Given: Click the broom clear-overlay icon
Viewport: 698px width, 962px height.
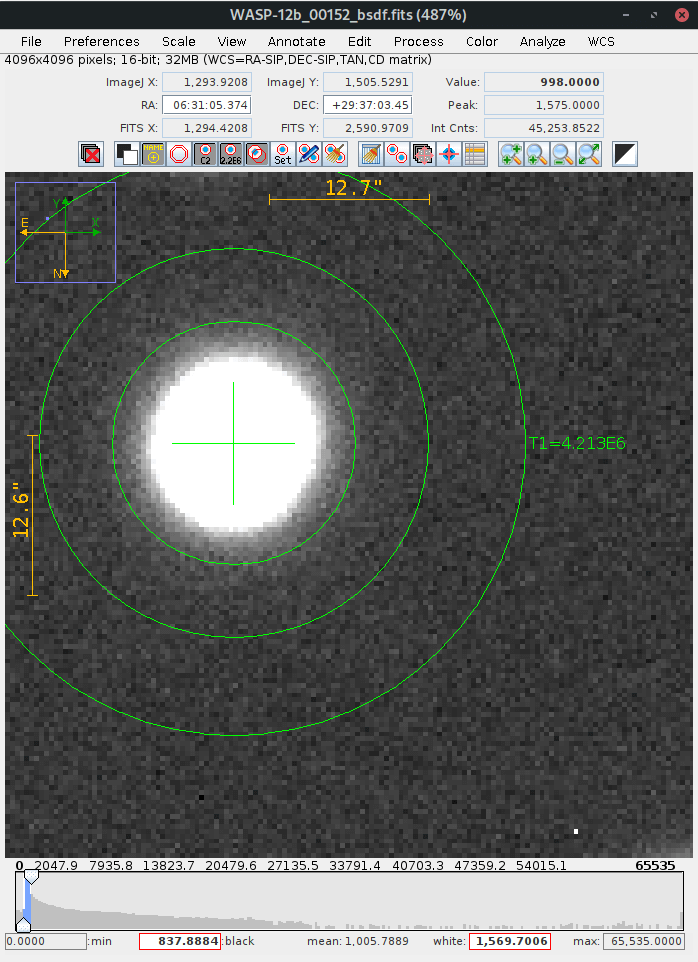Looking at the screenshot, I should pos(370,153).
